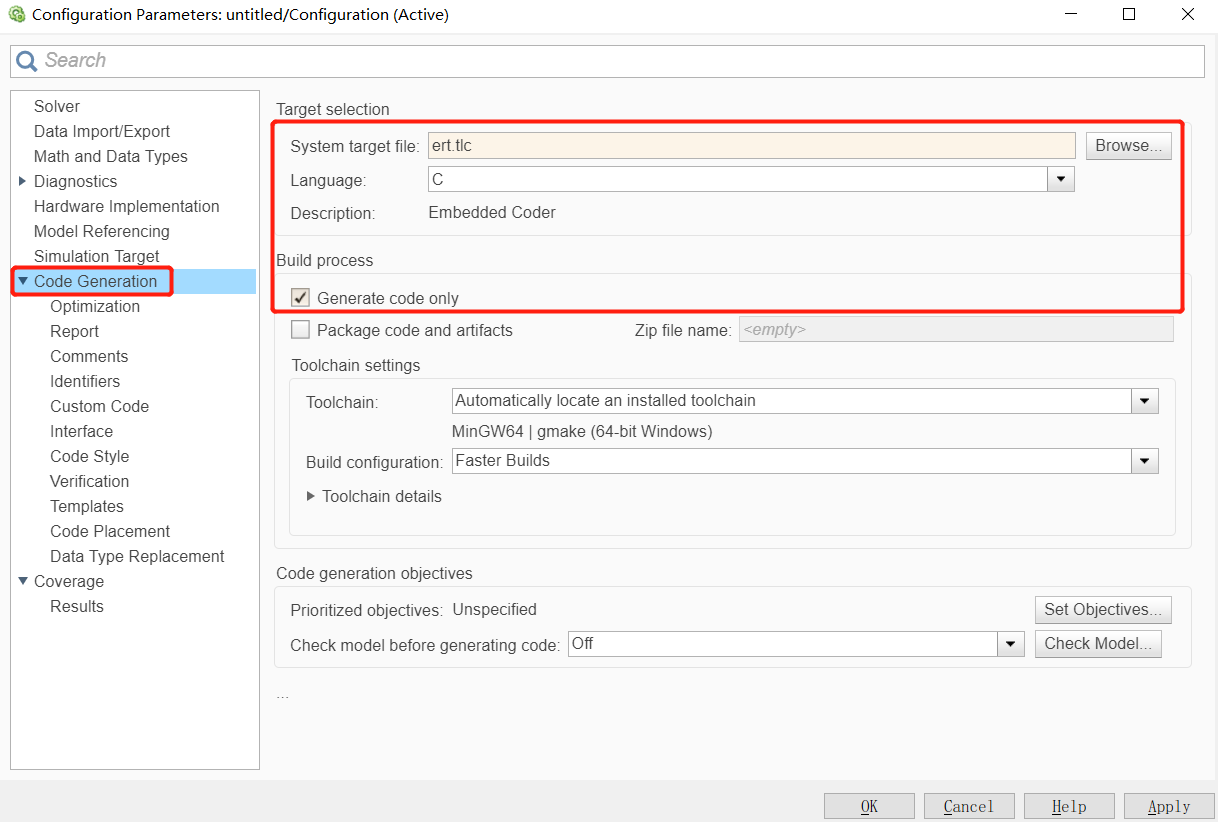Click the Embedded Coder description text

pos(492,212)
